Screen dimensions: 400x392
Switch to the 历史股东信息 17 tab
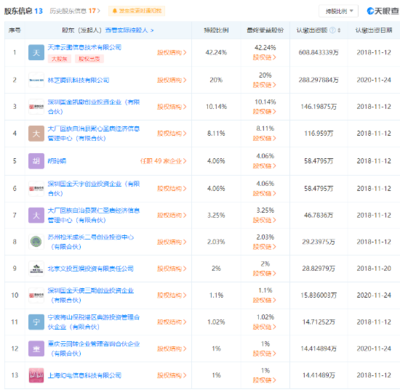tap(75, 11)
